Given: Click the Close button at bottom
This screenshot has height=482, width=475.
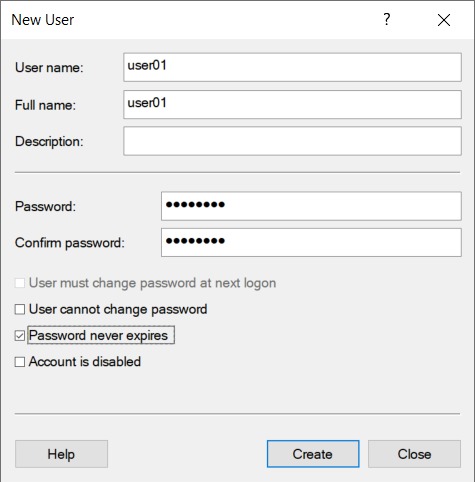Looking at the screenshot, I should 414,454.
